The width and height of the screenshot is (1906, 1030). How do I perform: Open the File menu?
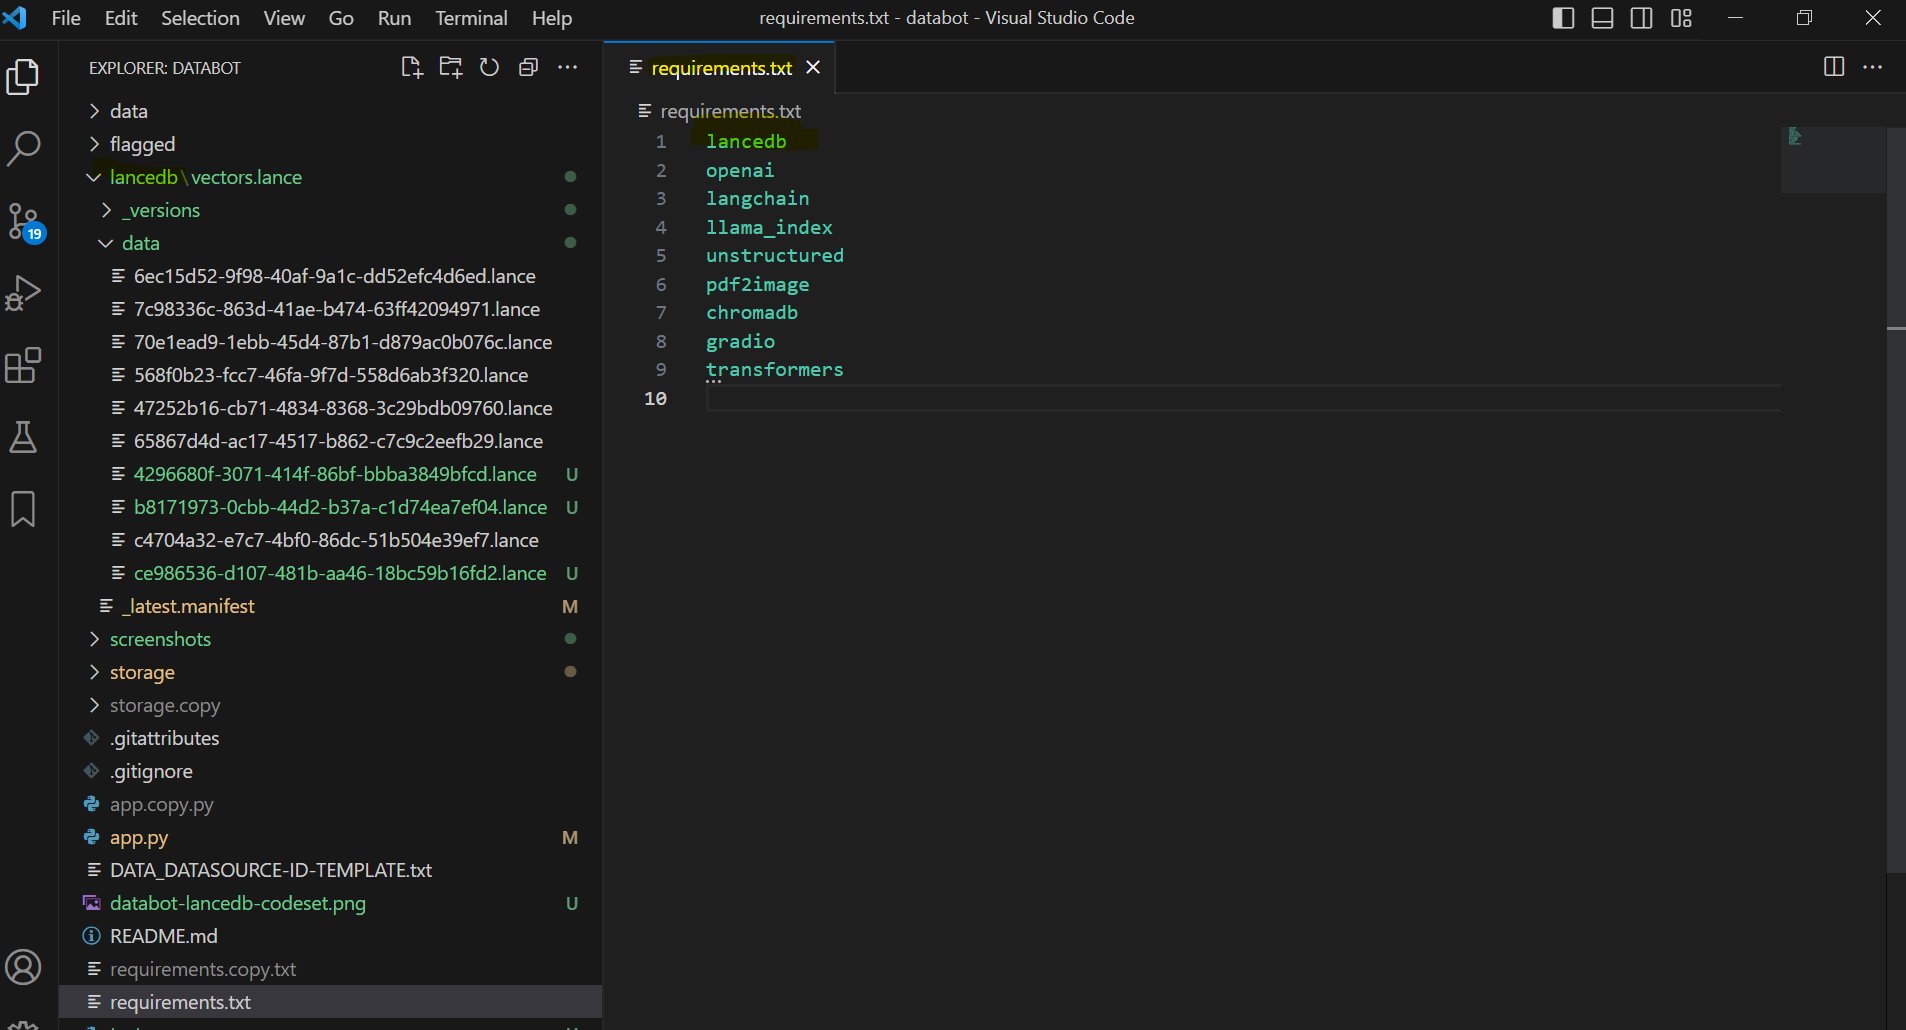pos(66,18)
